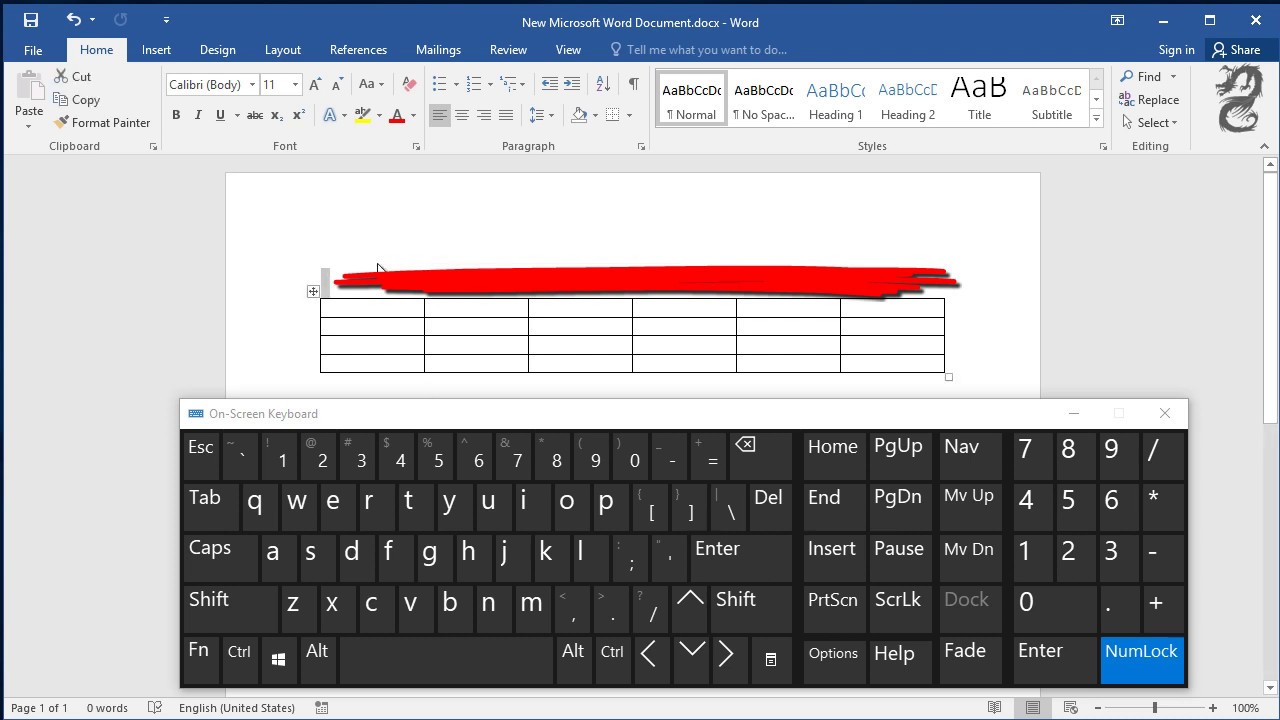Click the Bullets list icon

pyautogui.click(x=439, y=84)
